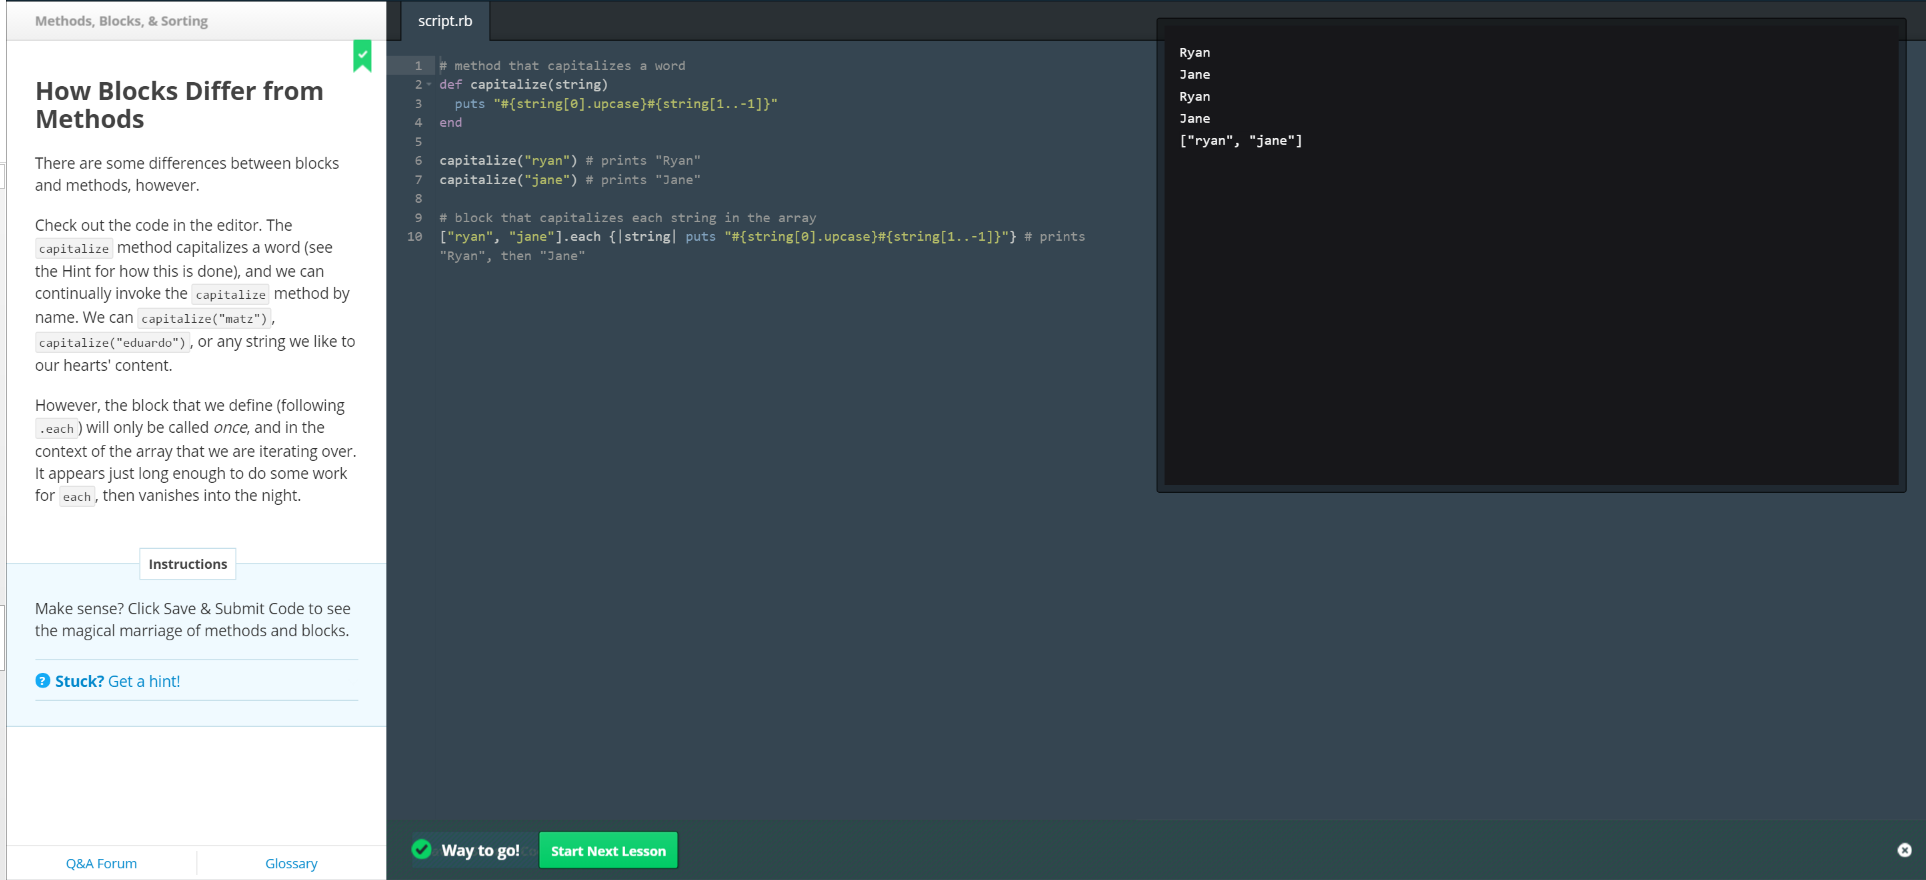Image resolution: width=1926 pixels, height=880 pixels.
Task: Open the Glossary link
Action: (x=291, y=863)
